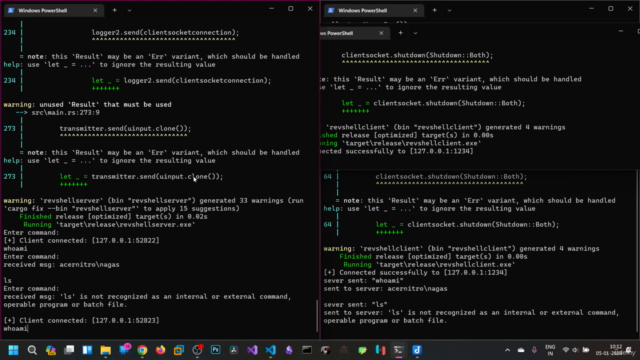Switch to Google Chrome on taskbar
Viewport: 640px width, 360px height.
pos(142,350)
